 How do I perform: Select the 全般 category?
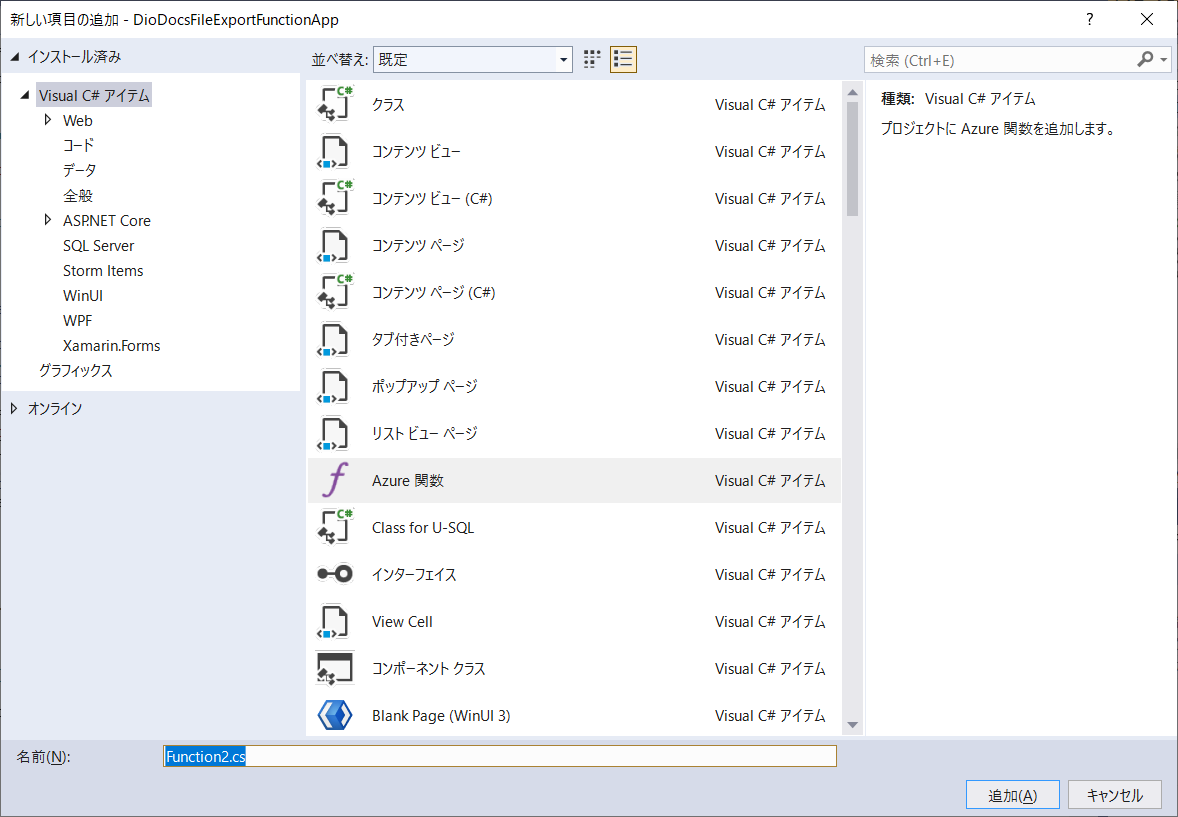pyautogui.click(x=78, y=195)
